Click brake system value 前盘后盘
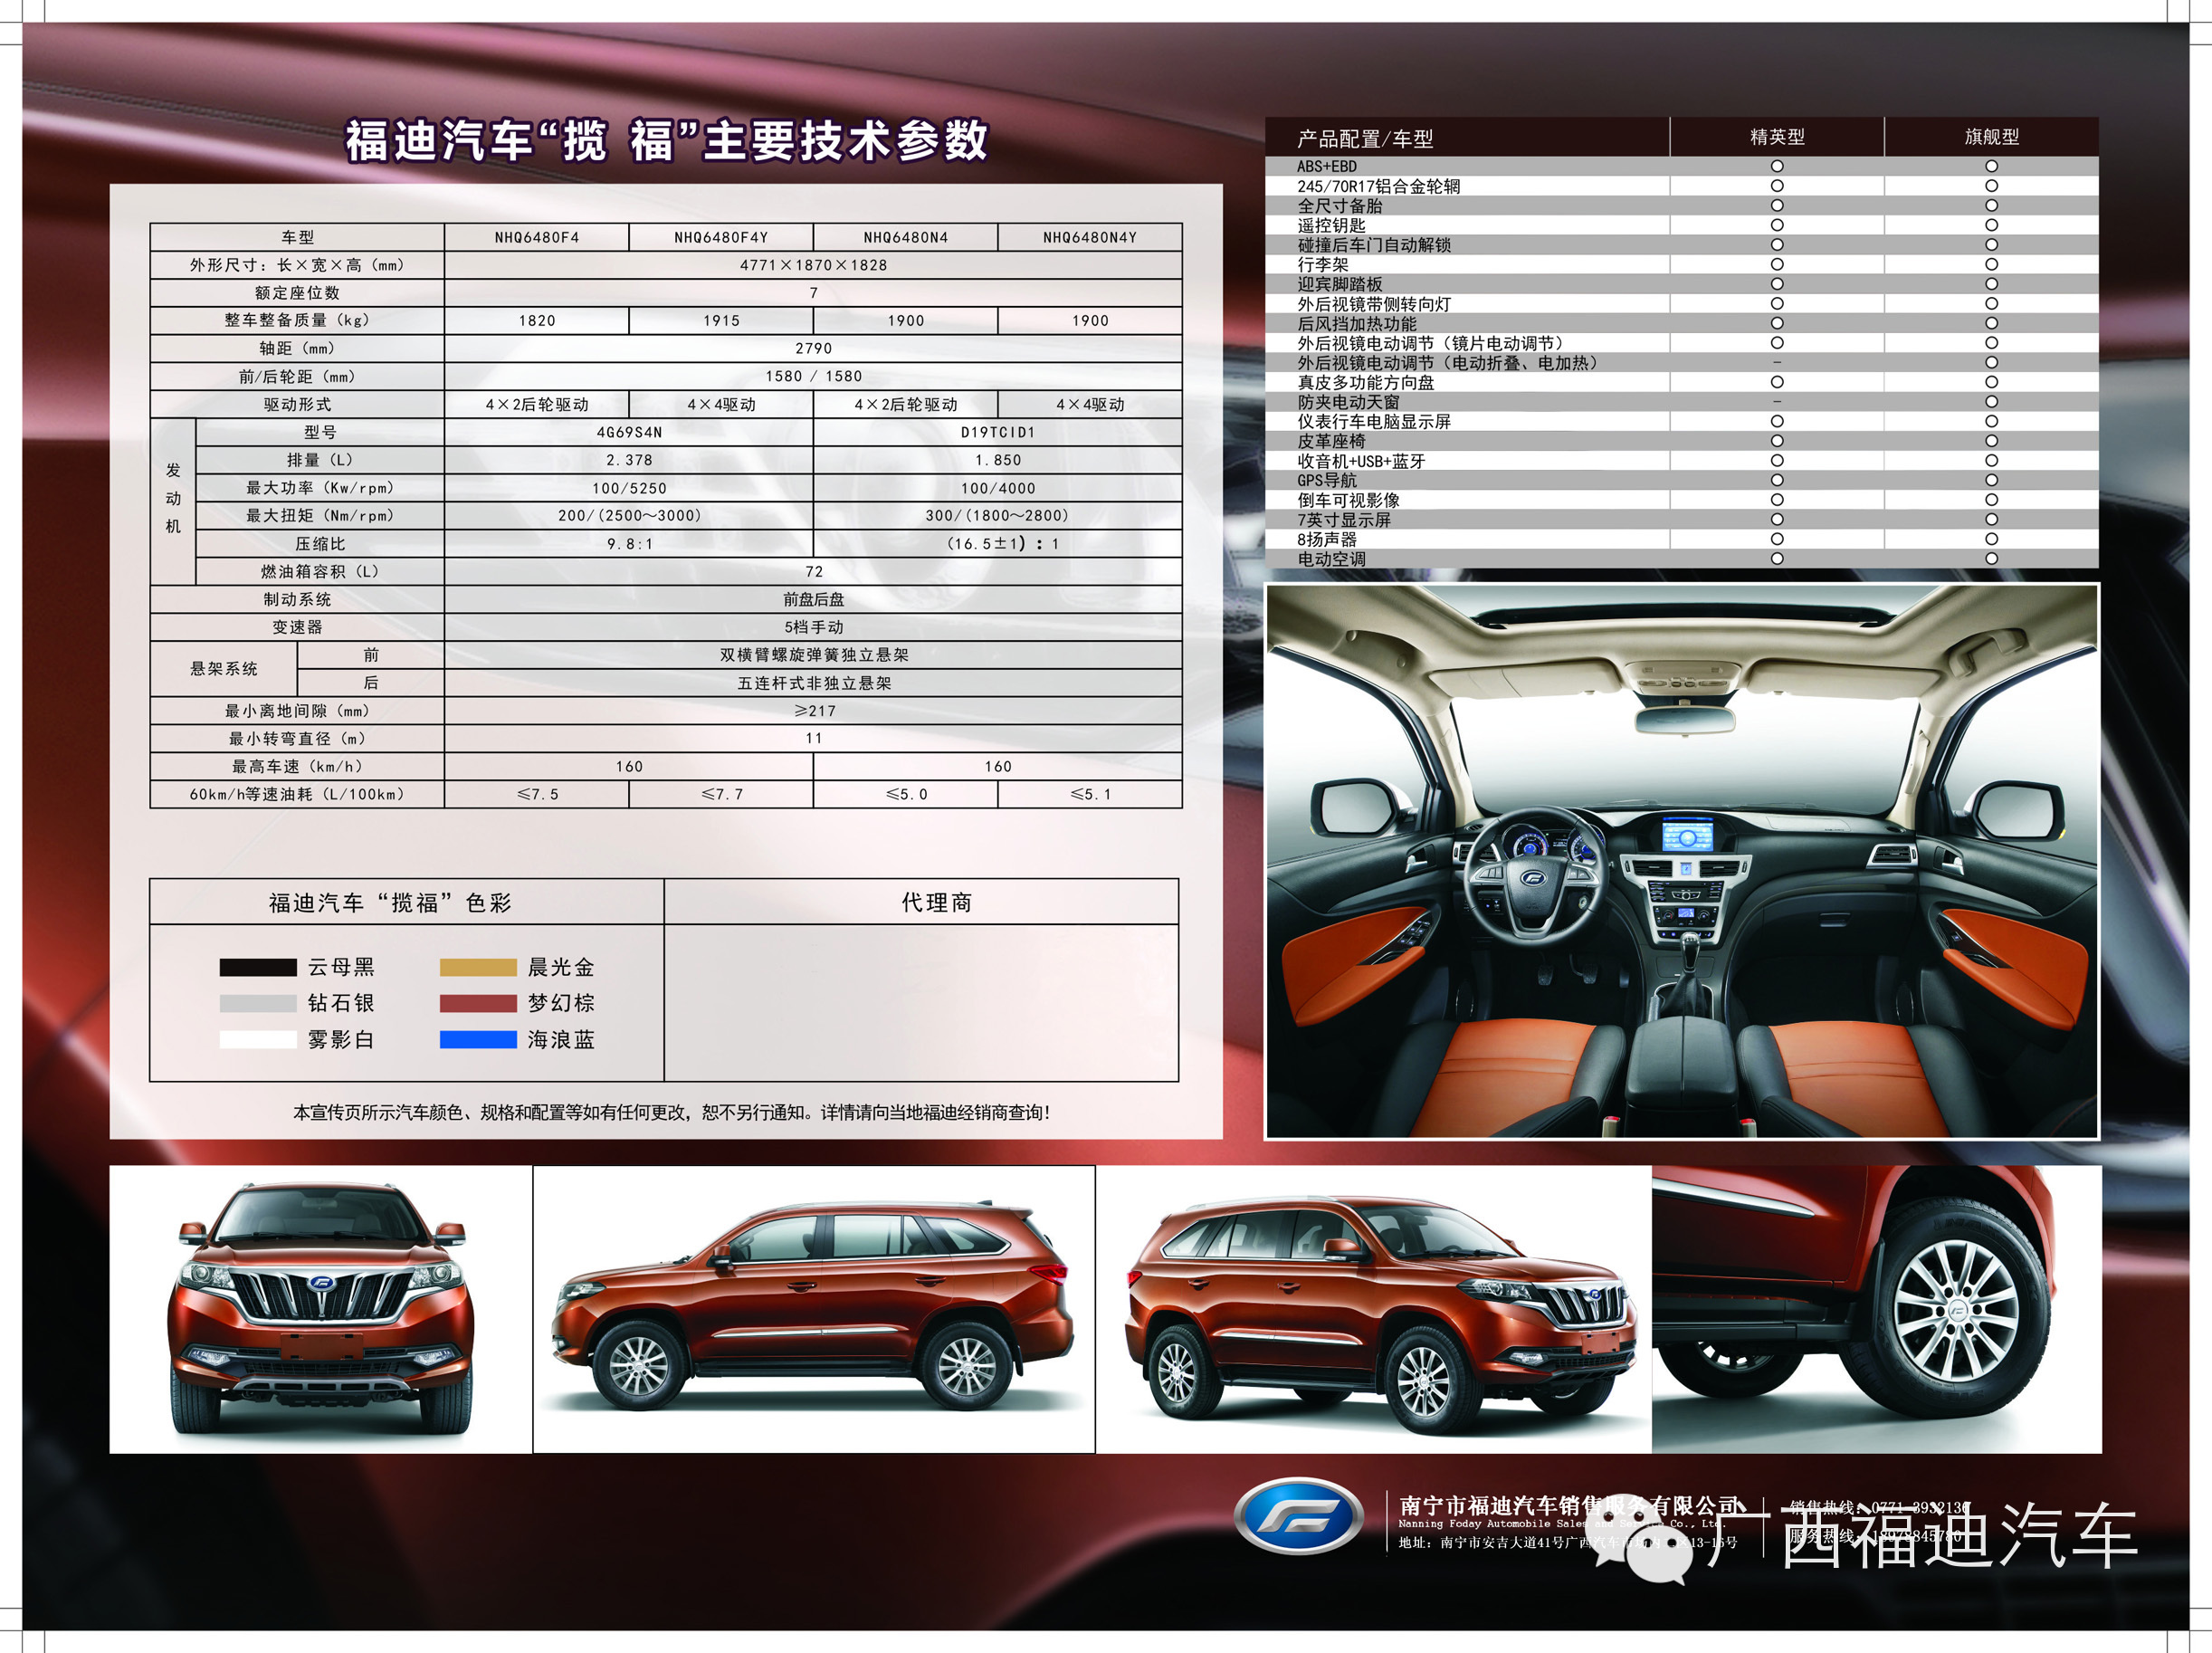Image resolution: width=2212 pixels, height=1653 pixels. (814, 599)
